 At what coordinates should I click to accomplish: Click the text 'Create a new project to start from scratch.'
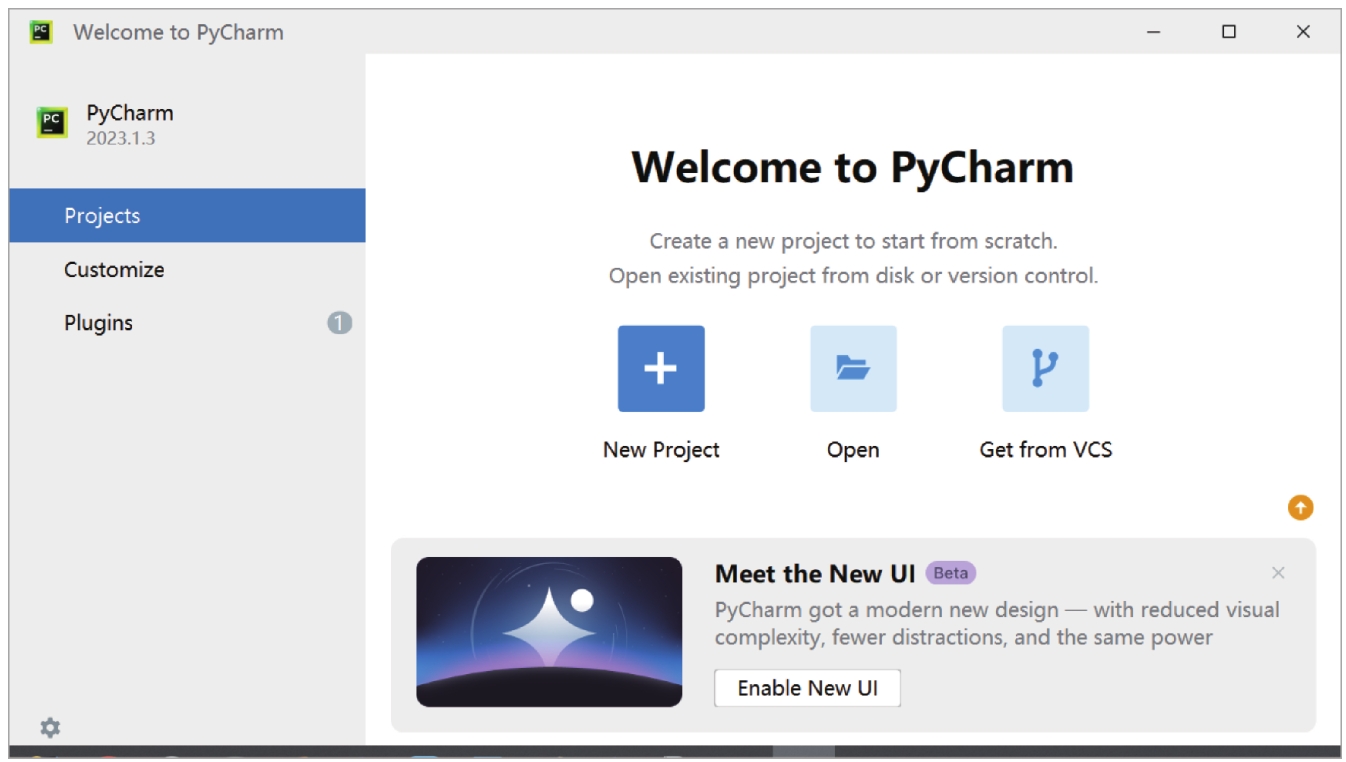(853, 241)
